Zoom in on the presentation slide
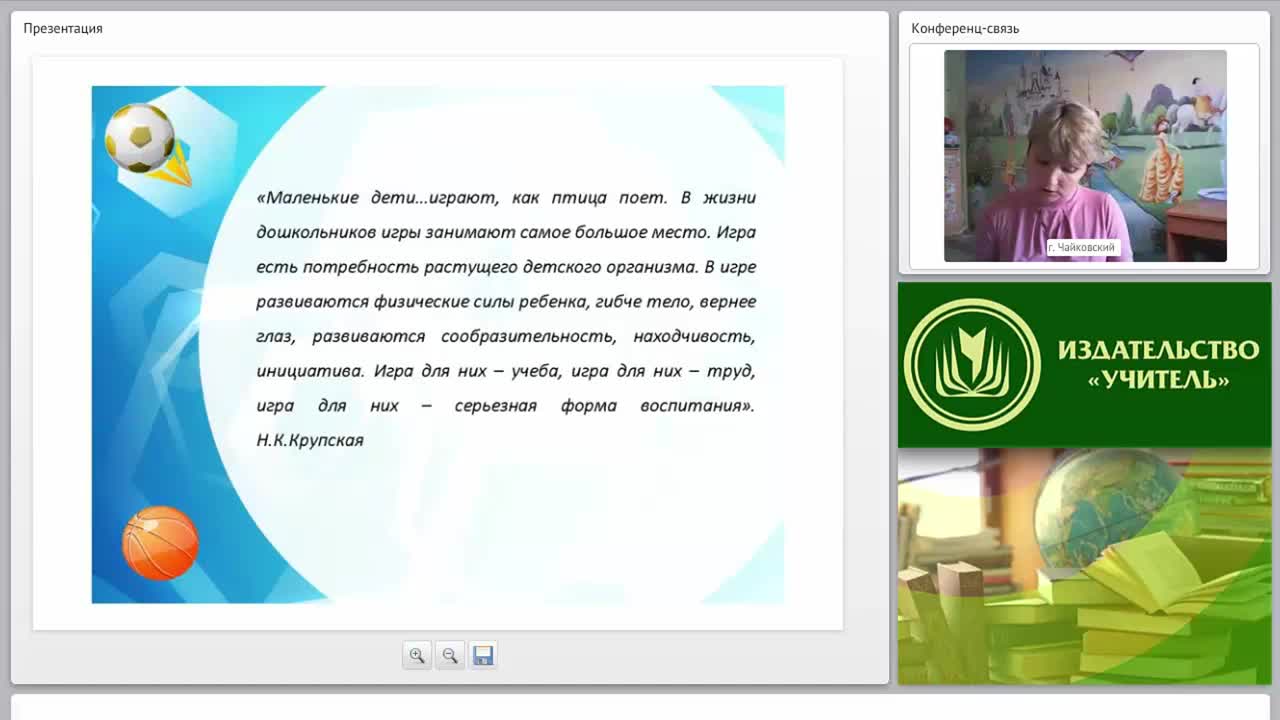 (x=417, y=655)
